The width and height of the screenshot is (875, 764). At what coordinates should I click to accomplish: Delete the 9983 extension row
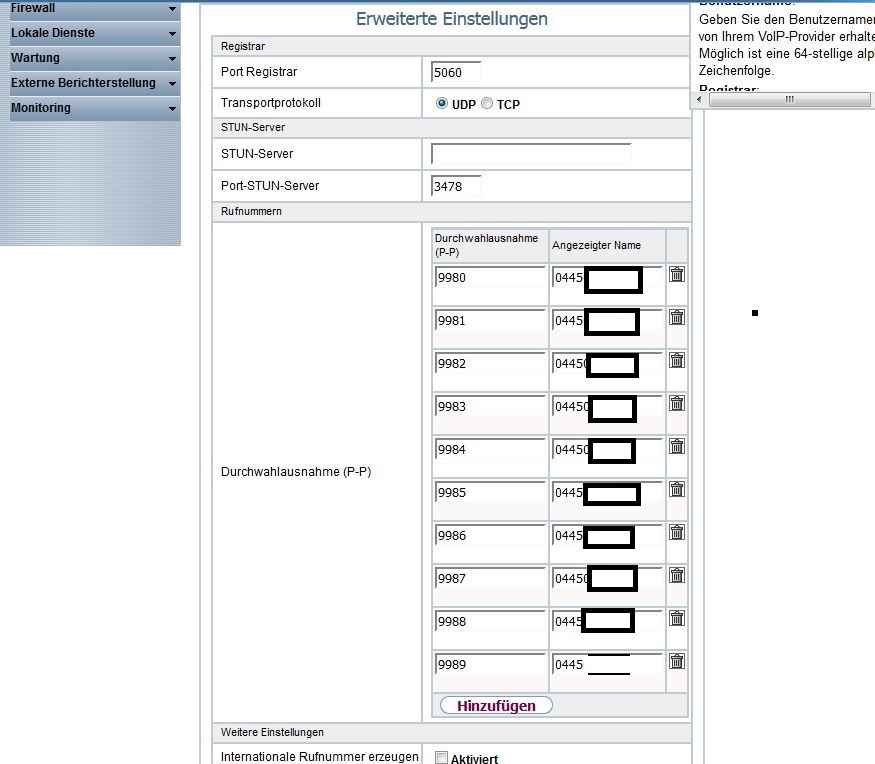pos(677,403)
